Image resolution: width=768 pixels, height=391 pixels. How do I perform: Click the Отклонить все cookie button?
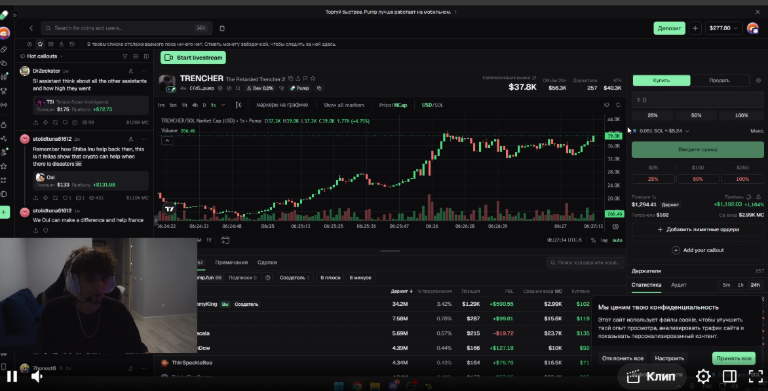click(x=623, y=358)
